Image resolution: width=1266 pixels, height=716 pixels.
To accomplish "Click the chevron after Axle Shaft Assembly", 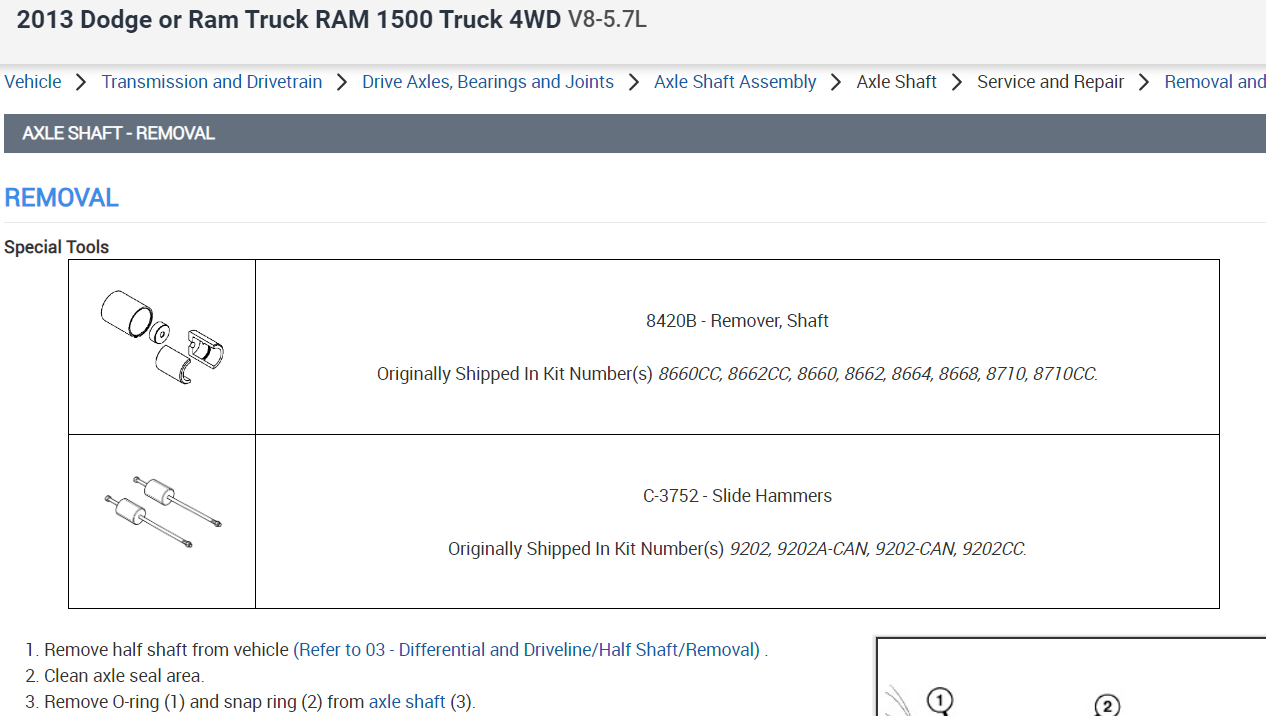I will tap(836, 82).
